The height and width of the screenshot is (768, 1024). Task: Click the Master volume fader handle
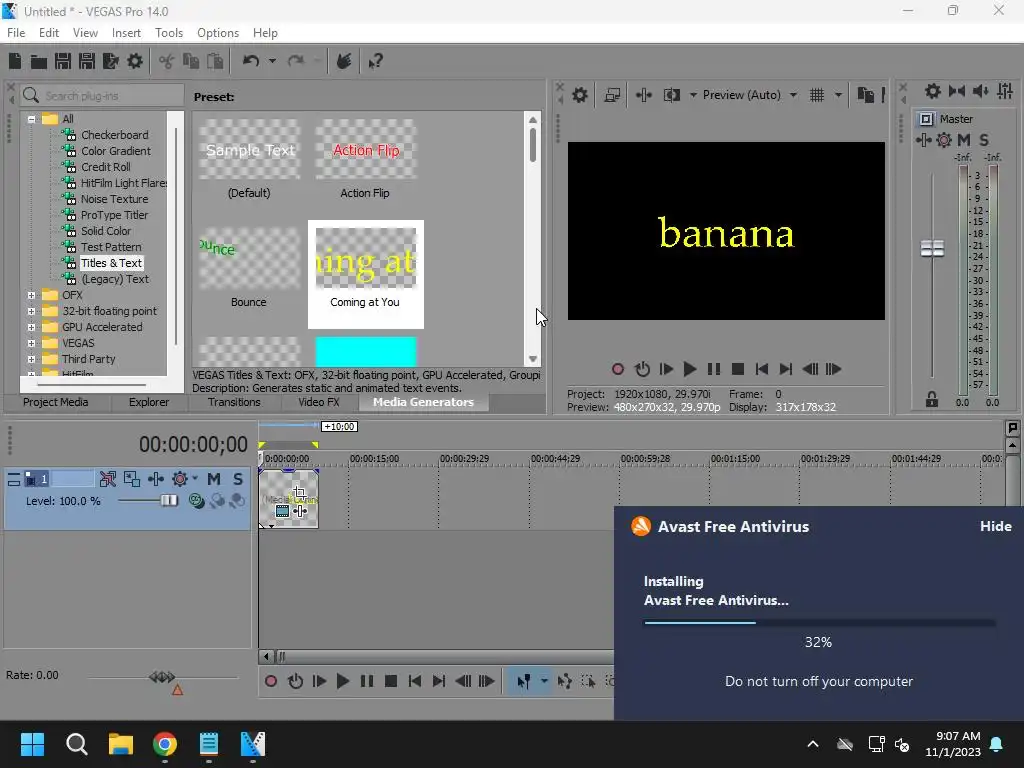(x=932, y=248)
